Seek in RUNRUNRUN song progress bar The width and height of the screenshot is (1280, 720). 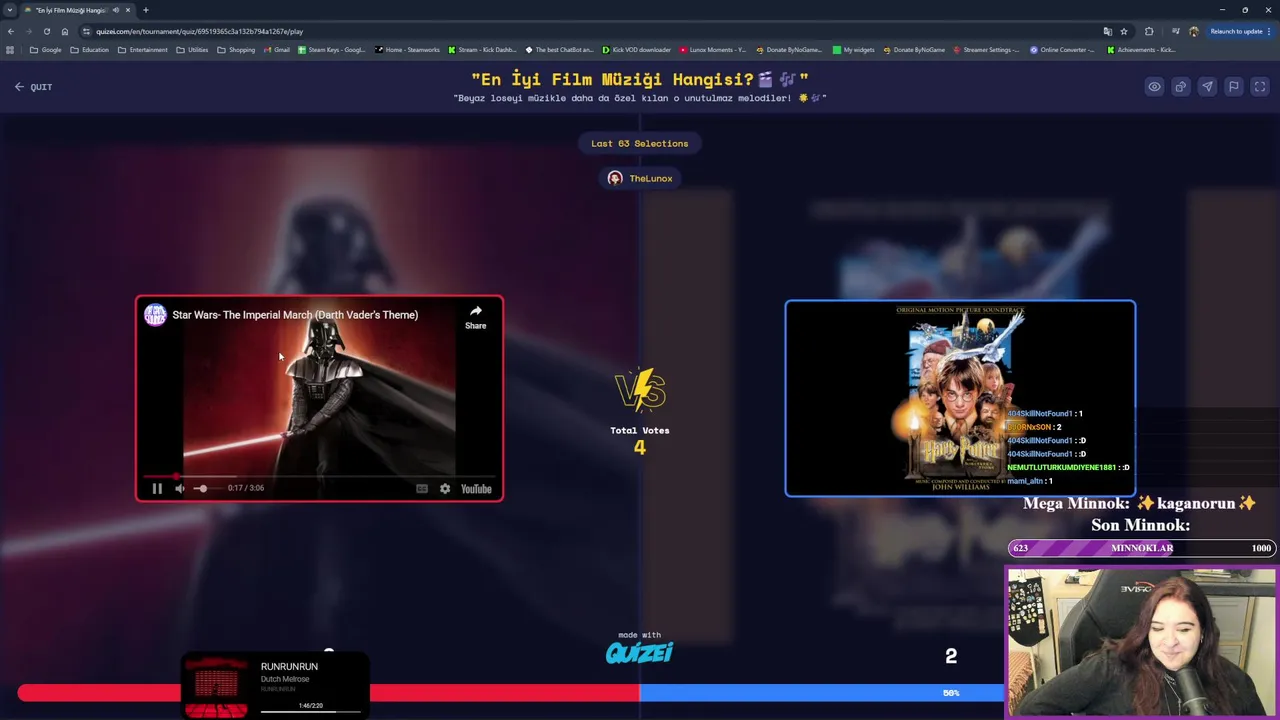[311, 712]
